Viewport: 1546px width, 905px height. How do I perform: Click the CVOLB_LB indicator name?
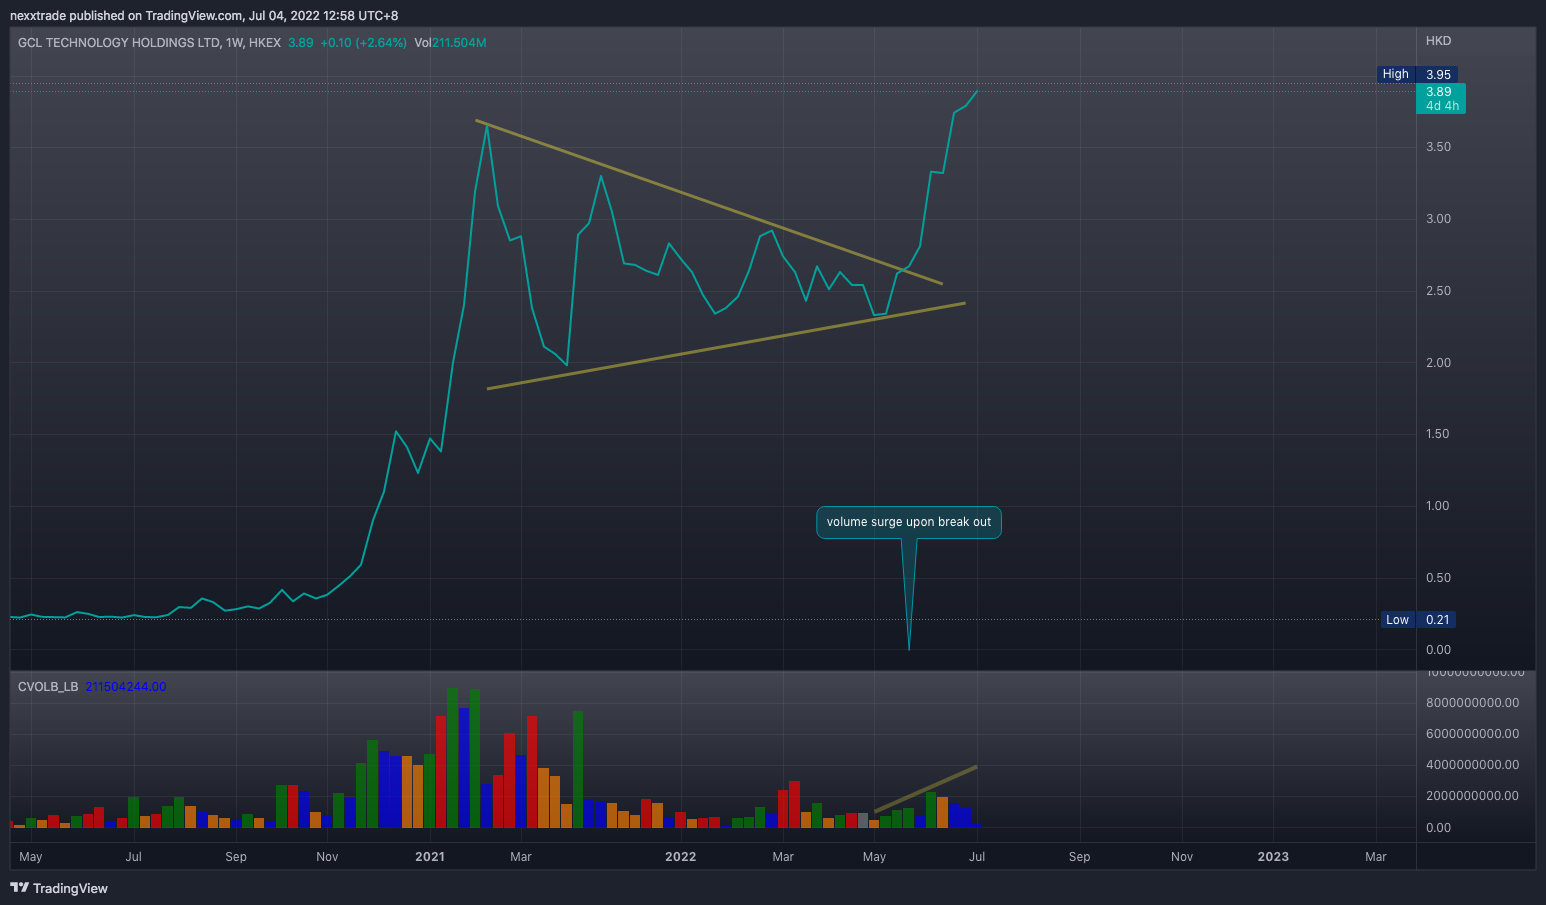click(48, 687)
